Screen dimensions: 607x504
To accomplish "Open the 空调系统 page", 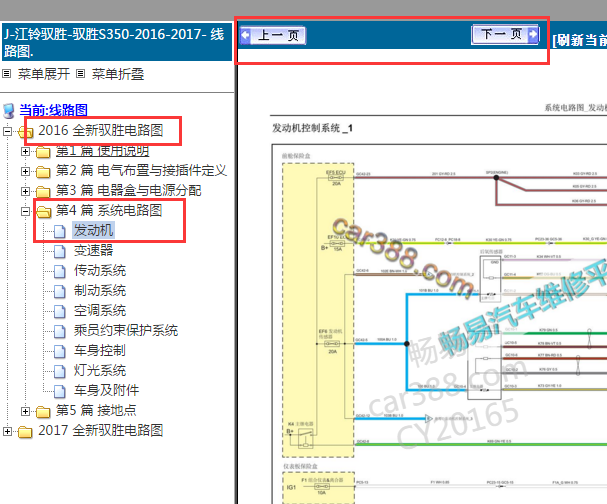I will [100, 310].
